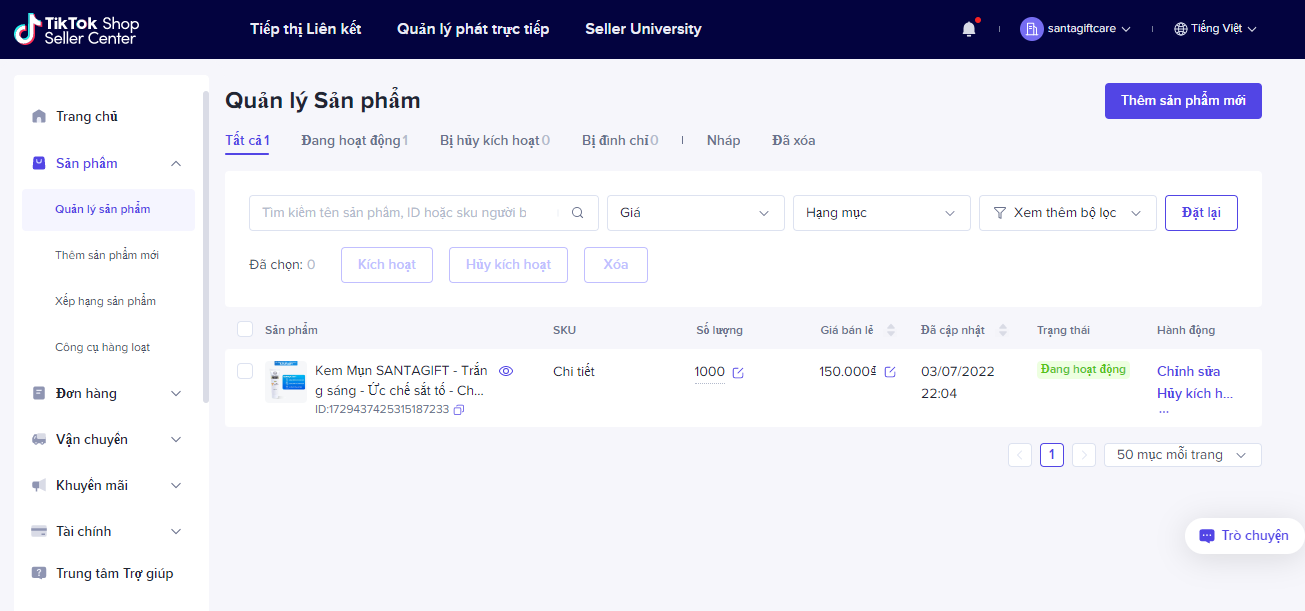Collapse the Sản phẩm sidebar section
This screenshot has width=1305, height=611.
click(x=176, y=163)
